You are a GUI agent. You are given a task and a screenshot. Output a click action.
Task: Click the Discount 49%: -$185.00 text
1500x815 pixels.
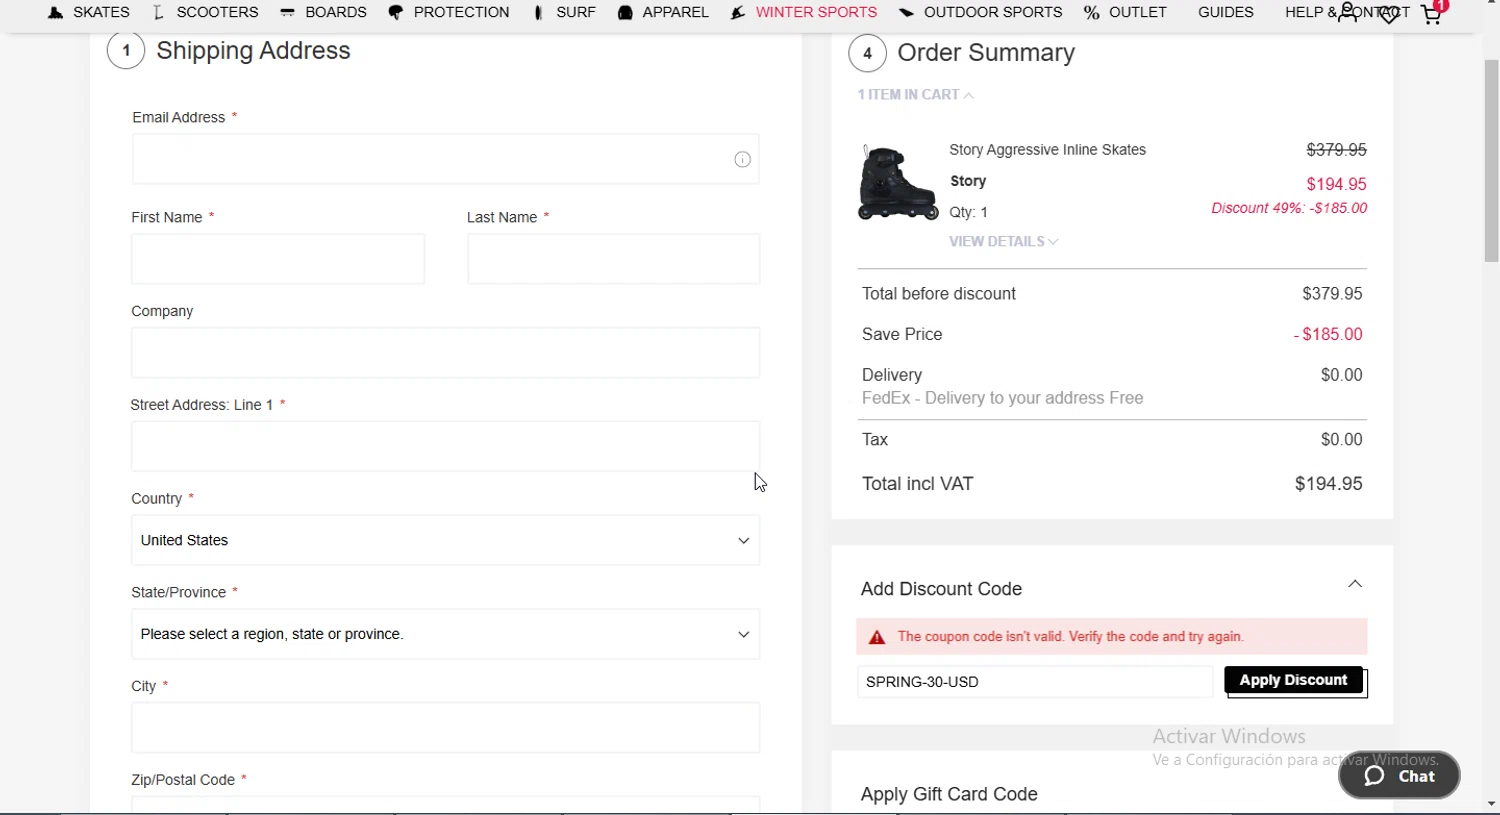(1289, 208)
